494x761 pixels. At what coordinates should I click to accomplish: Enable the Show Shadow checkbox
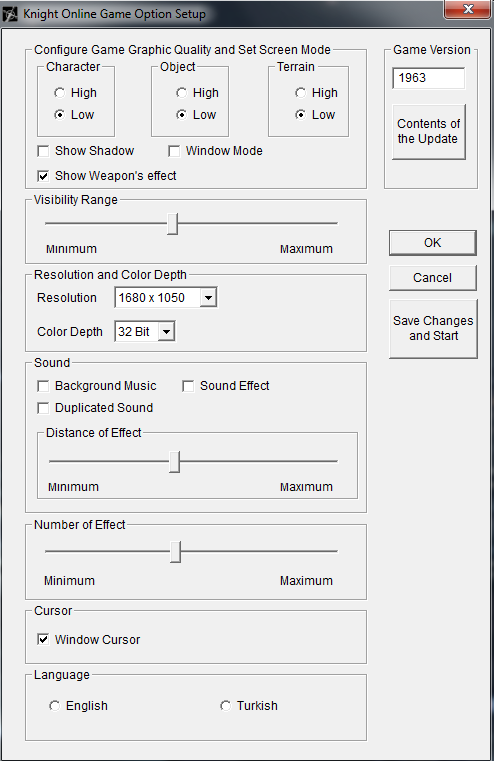43,151
